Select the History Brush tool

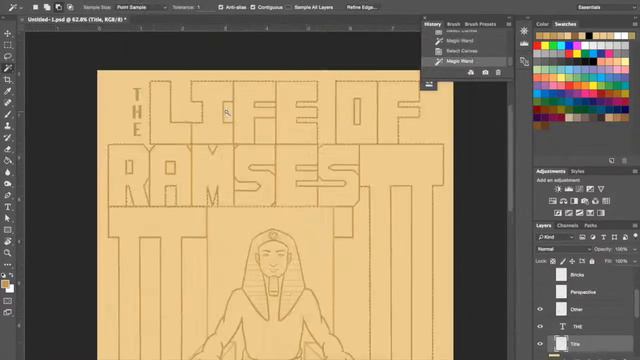(7, 138)
